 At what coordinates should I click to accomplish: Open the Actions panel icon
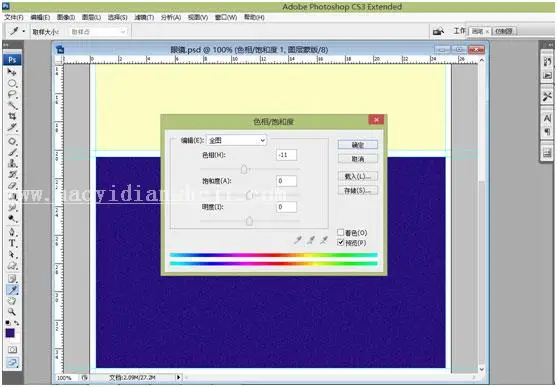pyautogui.click(x=547, y=75)
